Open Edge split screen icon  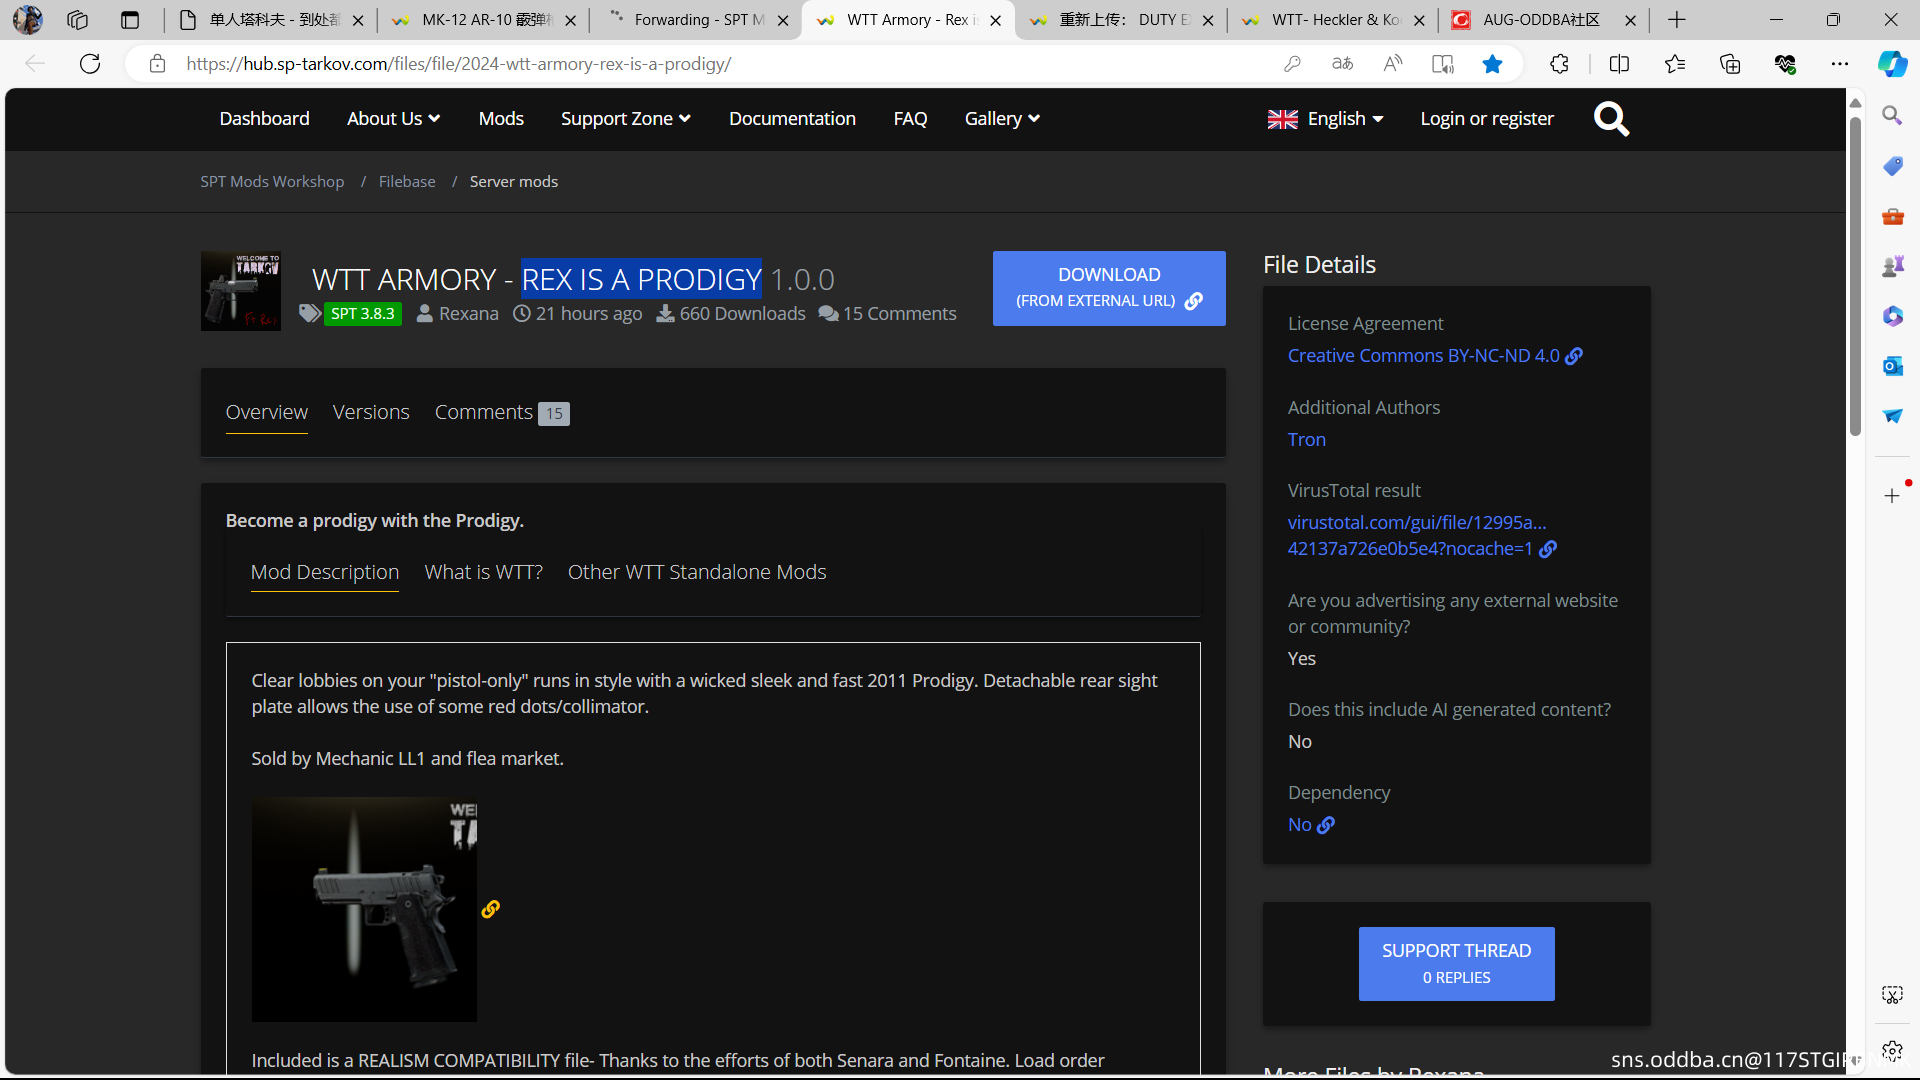coord(1619,64)
